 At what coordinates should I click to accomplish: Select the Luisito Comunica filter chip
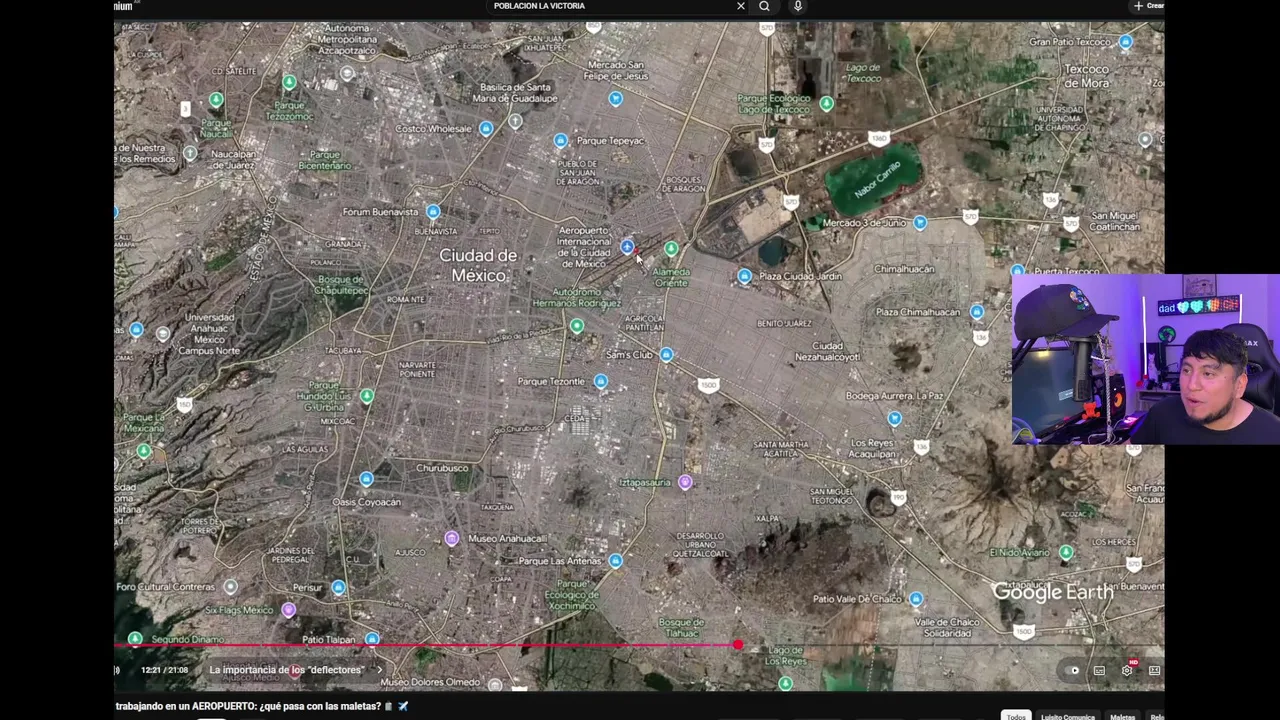pyautogui.click(x=1067, y=716)
